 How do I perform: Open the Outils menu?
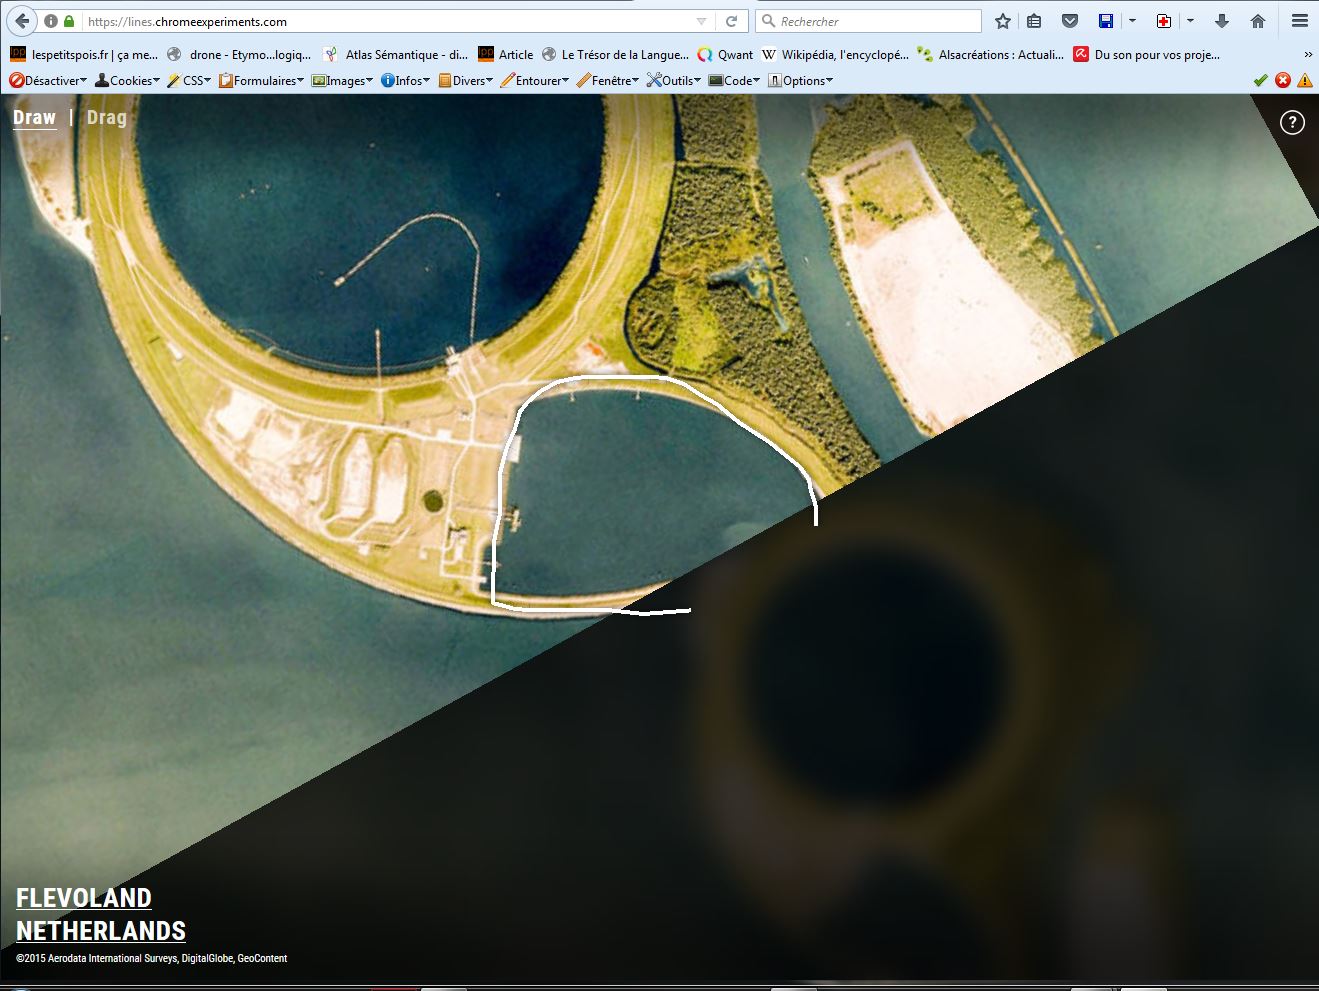click(x=673, y=80)
